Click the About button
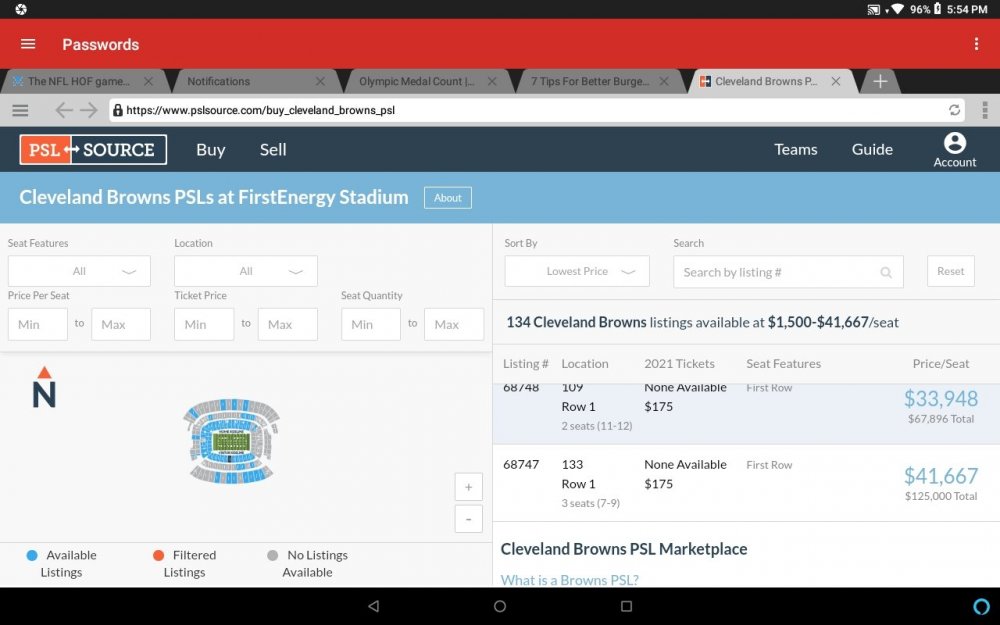 [x=448, y=198]
